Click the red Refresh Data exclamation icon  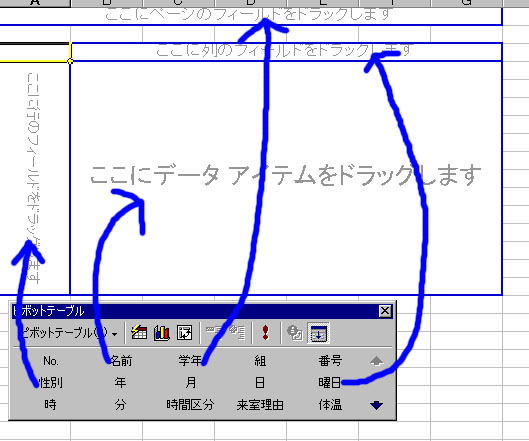(266, 333)
